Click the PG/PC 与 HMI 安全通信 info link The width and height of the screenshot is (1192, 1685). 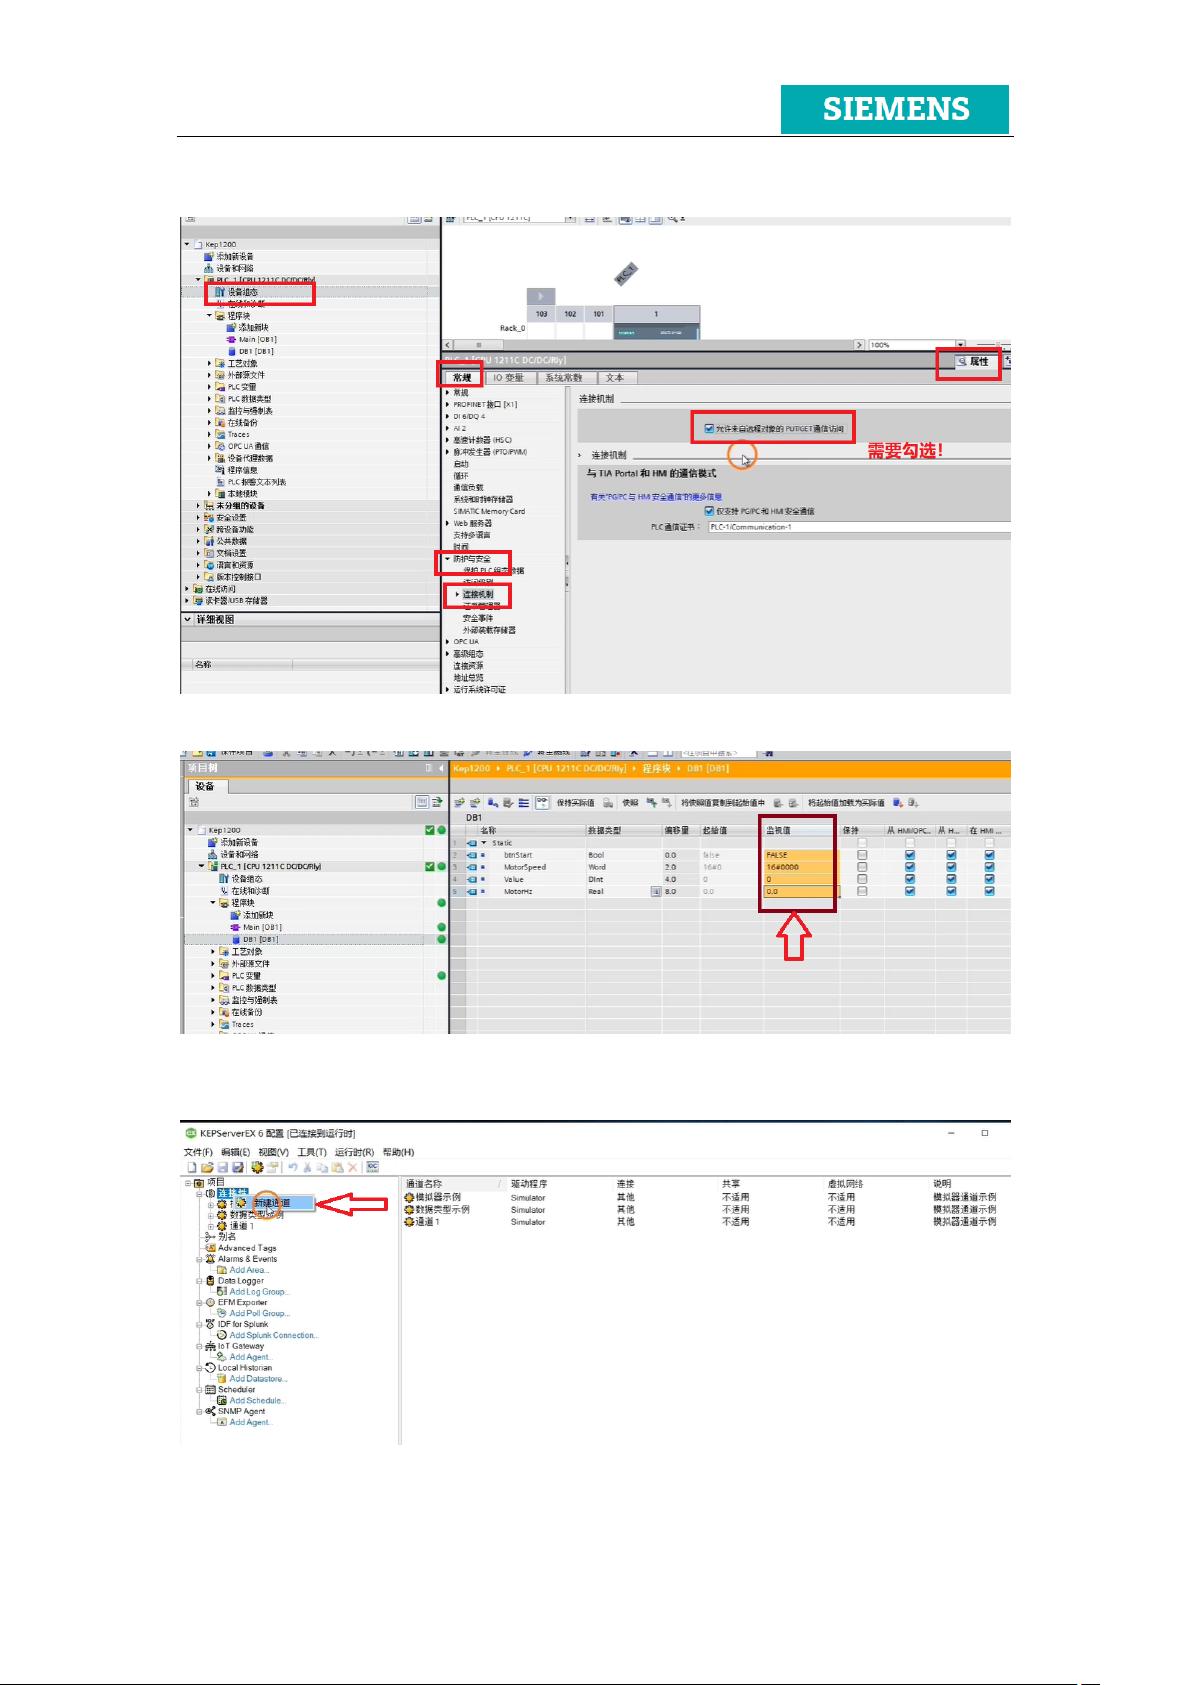[x=656, y=496]
